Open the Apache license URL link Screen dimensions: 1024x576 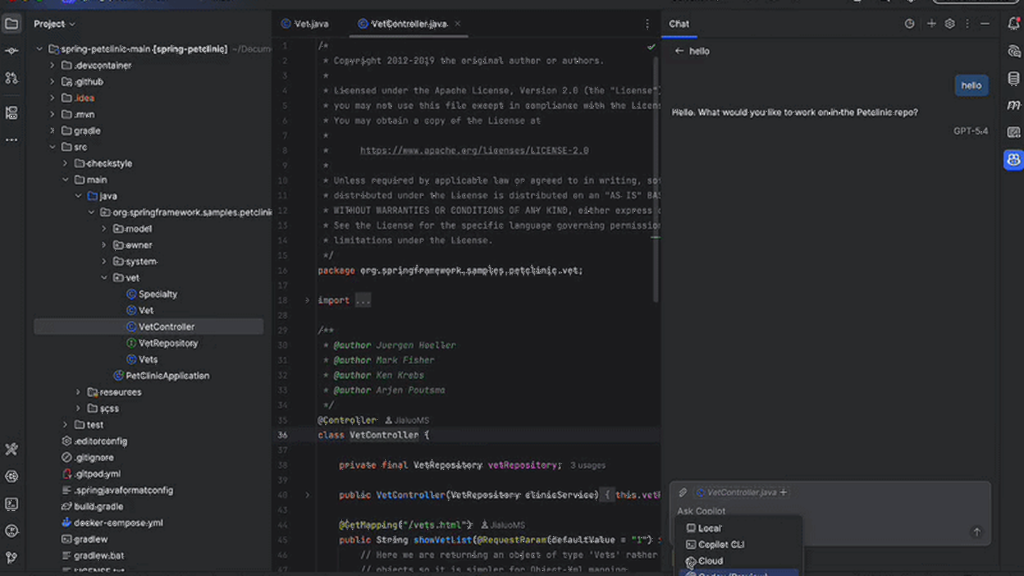(474, 150)
